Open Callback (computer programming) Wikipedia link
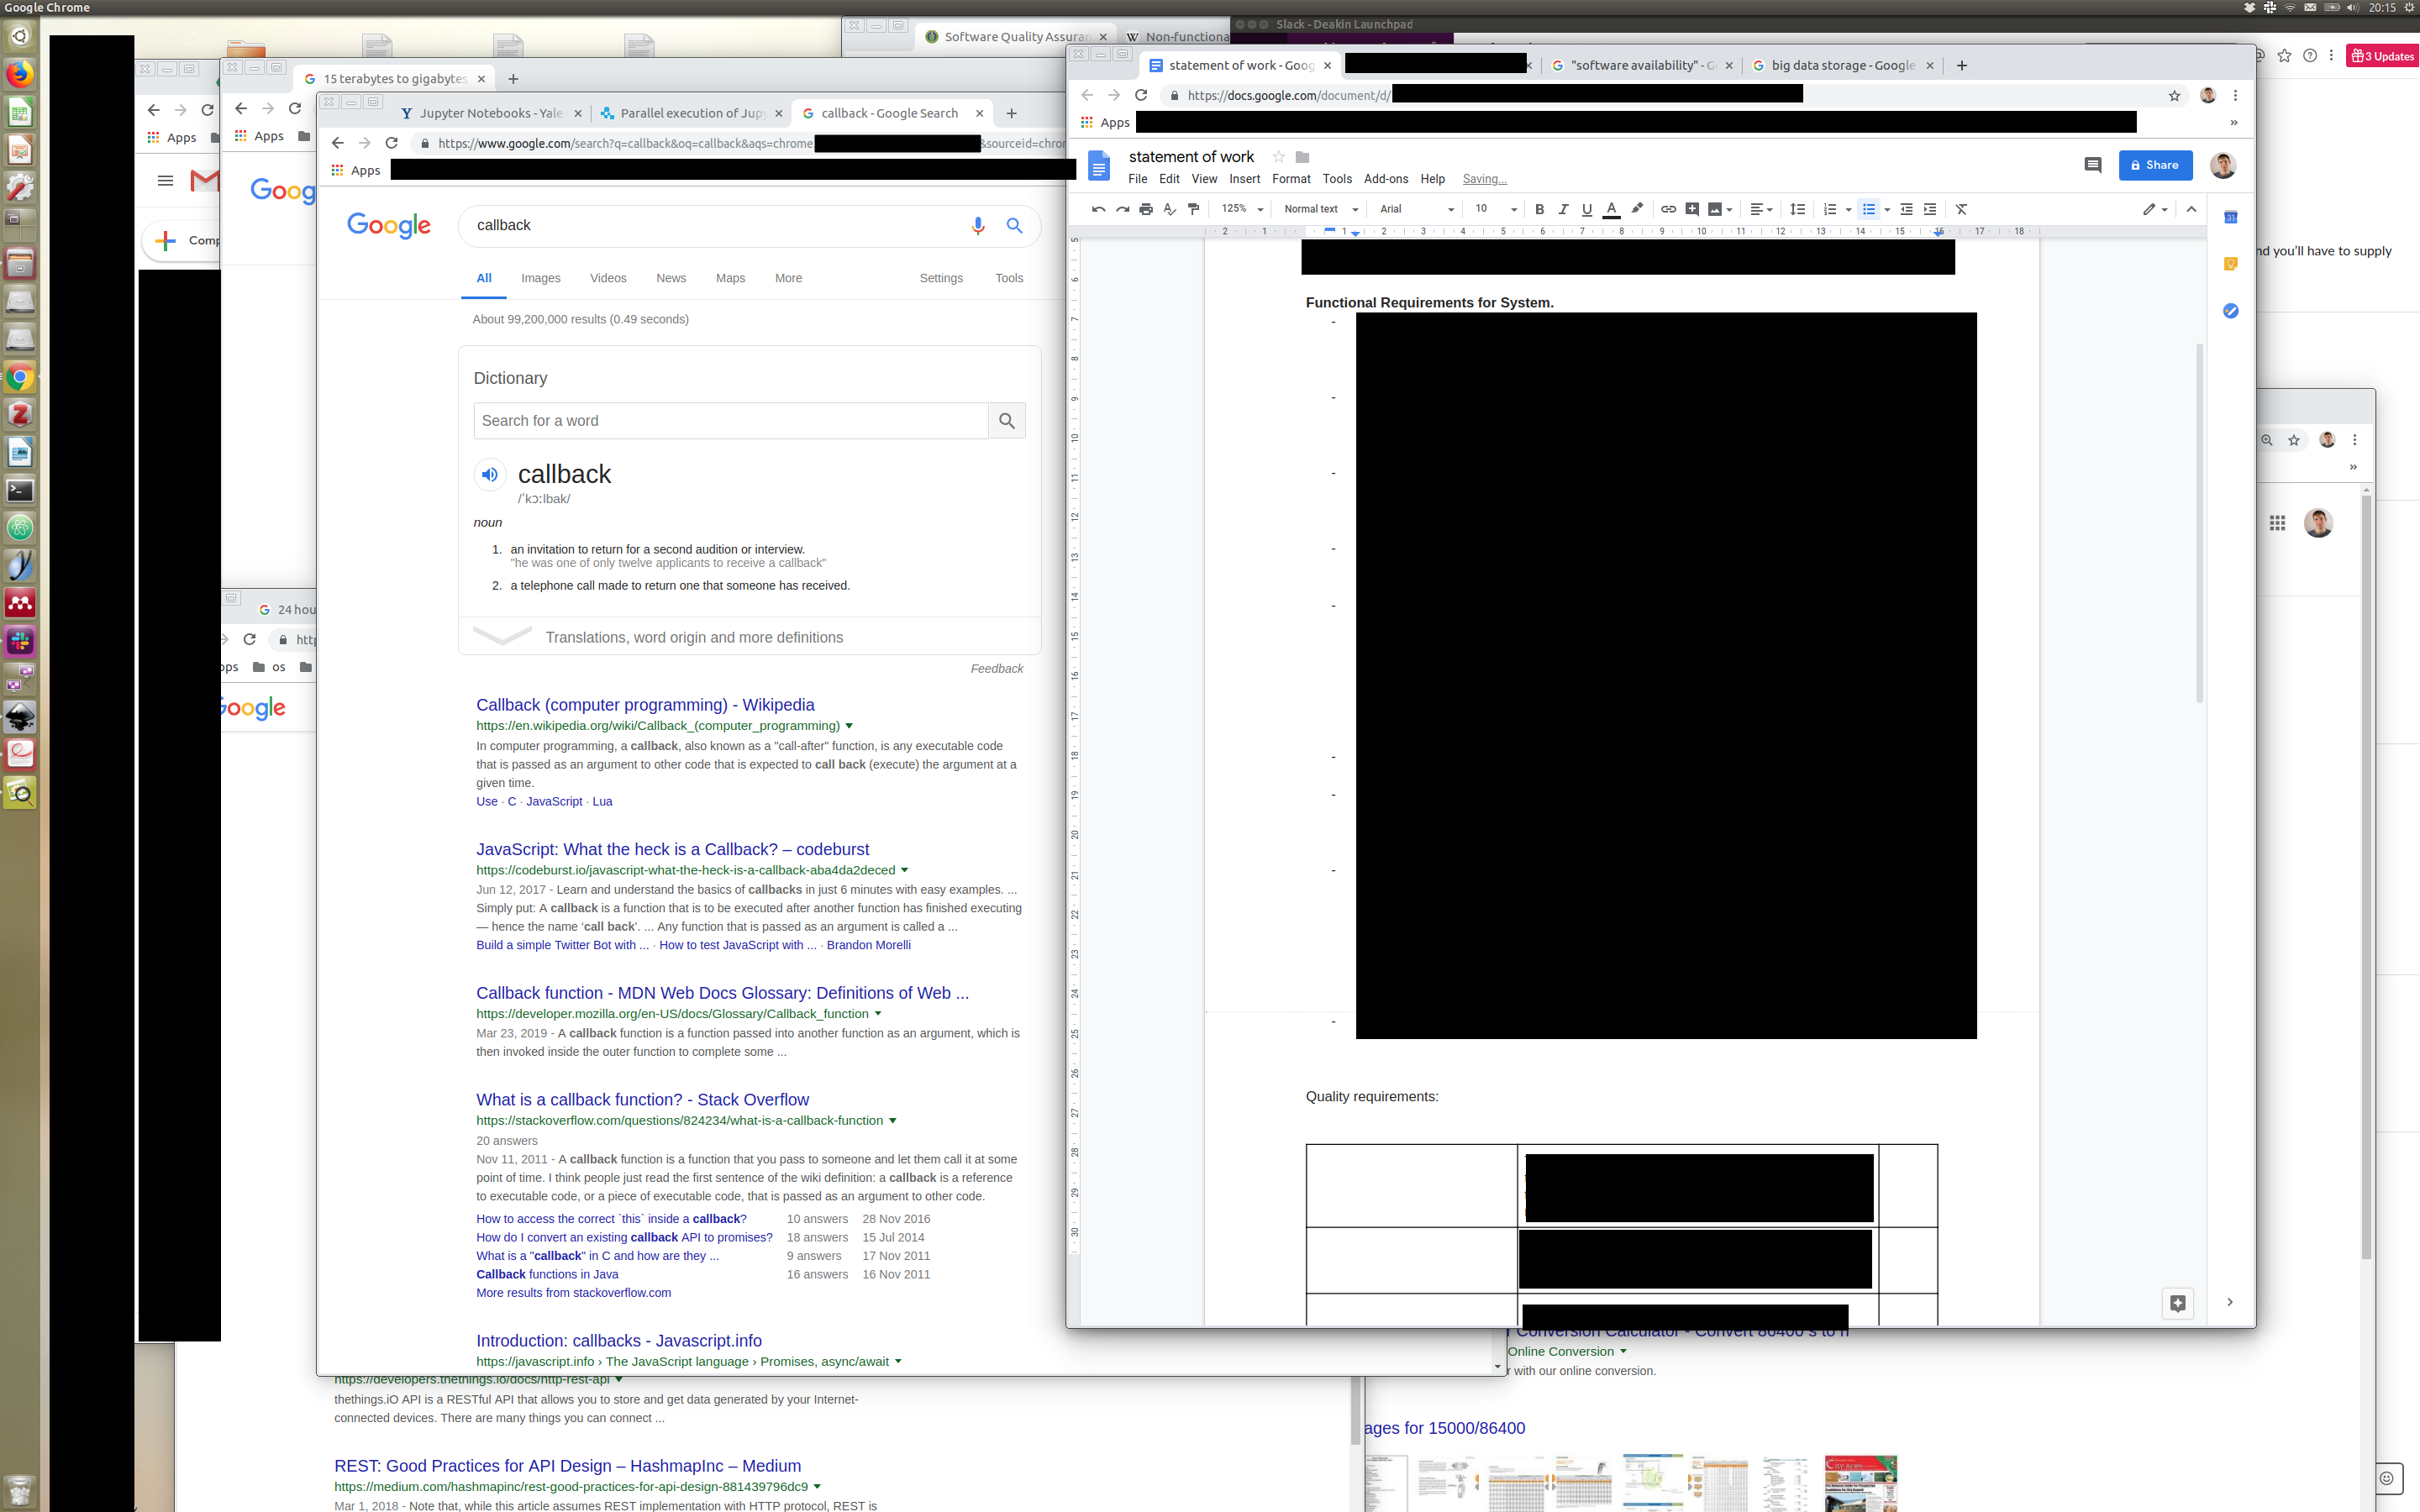The height and width of the screenshot is (1512, 2420). pyautogui.click(x=645, y=705)
